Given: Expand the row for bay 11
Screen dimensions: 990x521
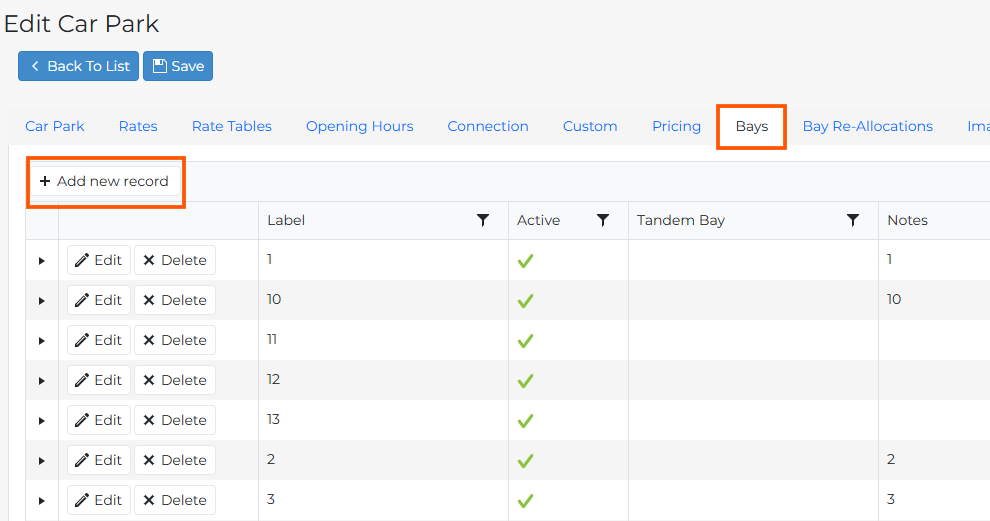Looking at the screenshot, I should click(x=42, y=341).
